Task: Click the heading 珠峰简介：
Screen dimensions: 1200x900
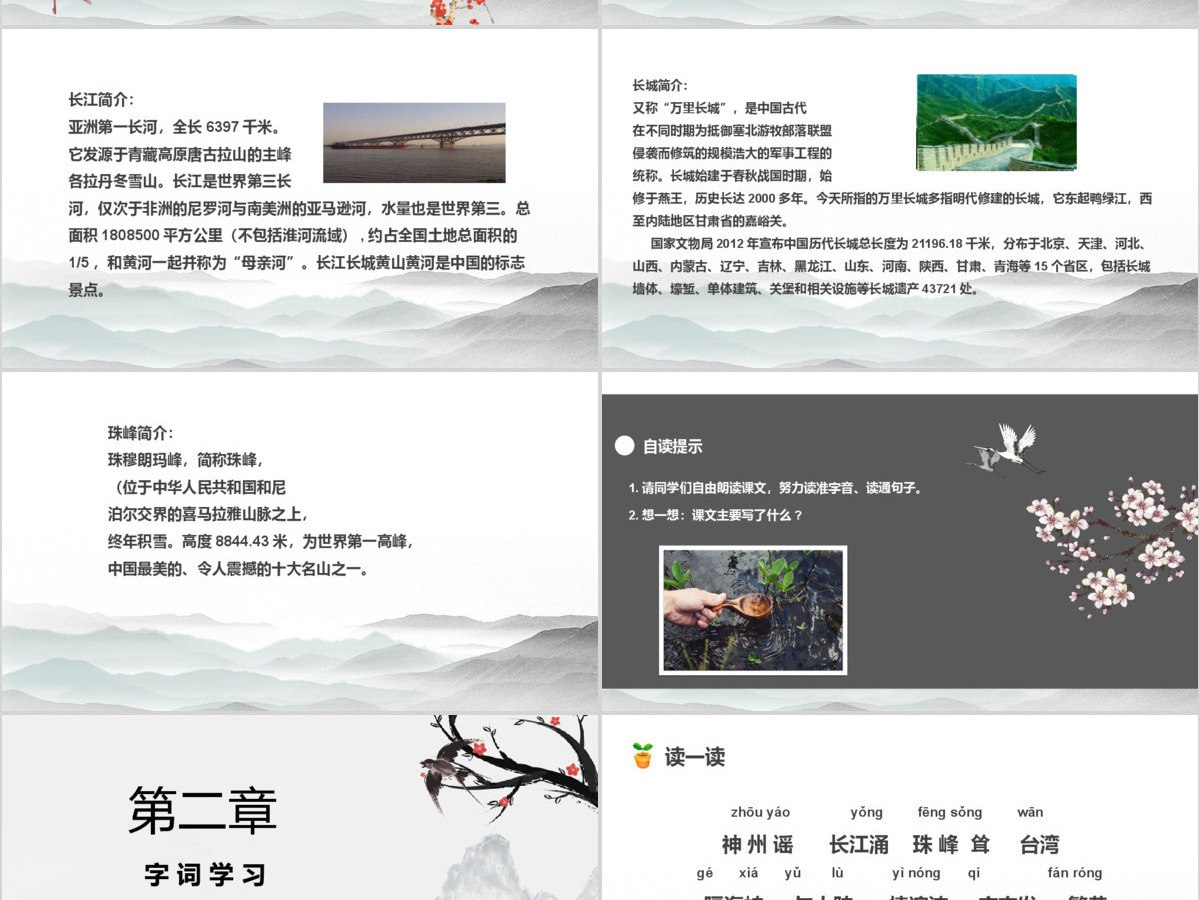Action: (141, 433)
